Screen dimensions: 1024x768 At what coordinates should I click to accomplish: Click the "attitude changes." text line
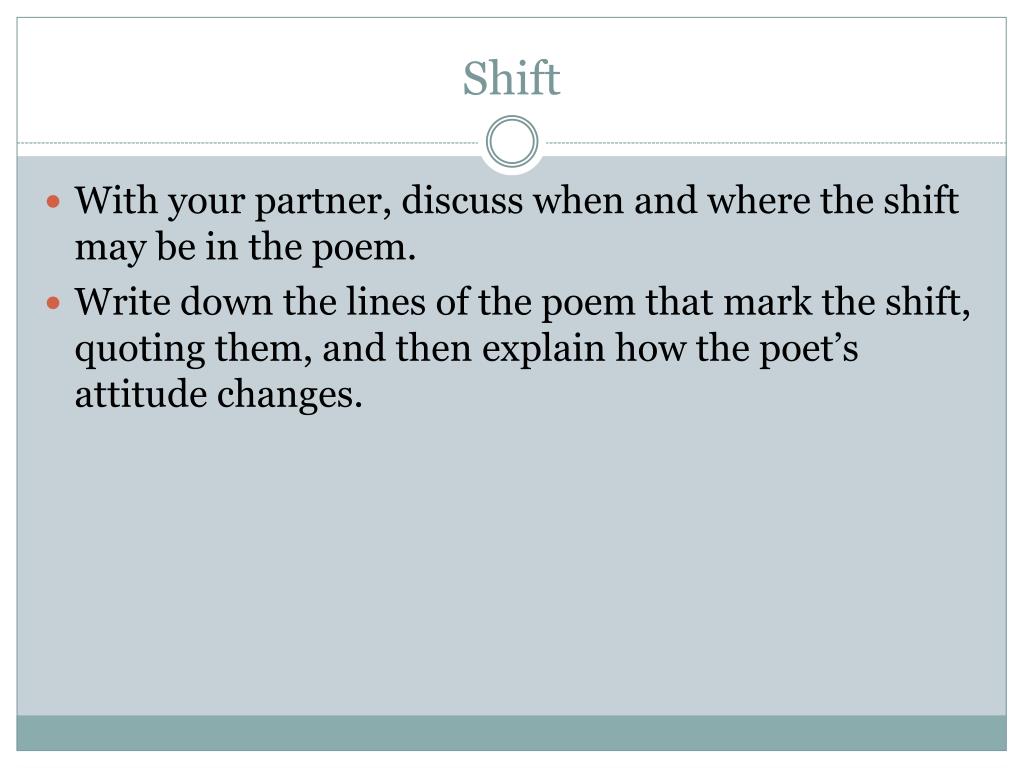(x=218, y=396)
